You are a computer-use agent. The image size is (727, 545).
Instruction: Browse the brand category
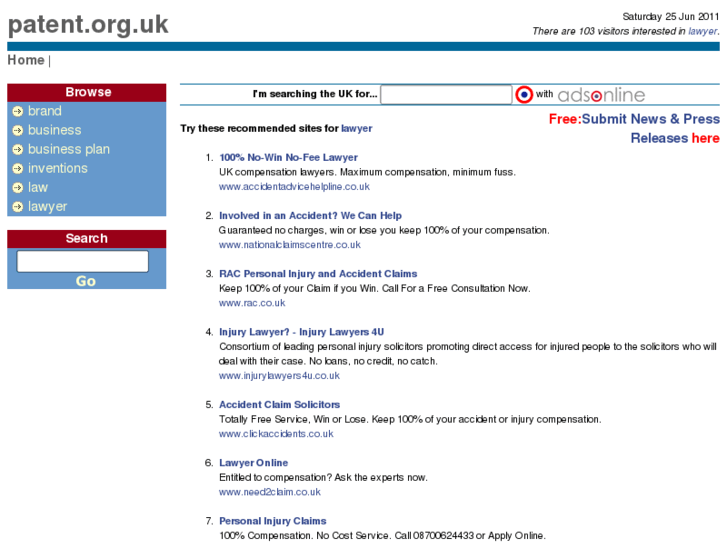tap(45, 111)
